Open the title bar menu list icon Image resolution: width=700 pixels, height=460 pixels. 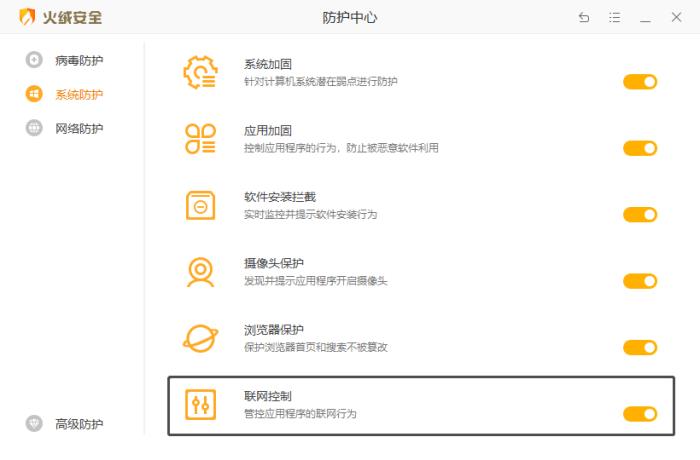(615, 18)
